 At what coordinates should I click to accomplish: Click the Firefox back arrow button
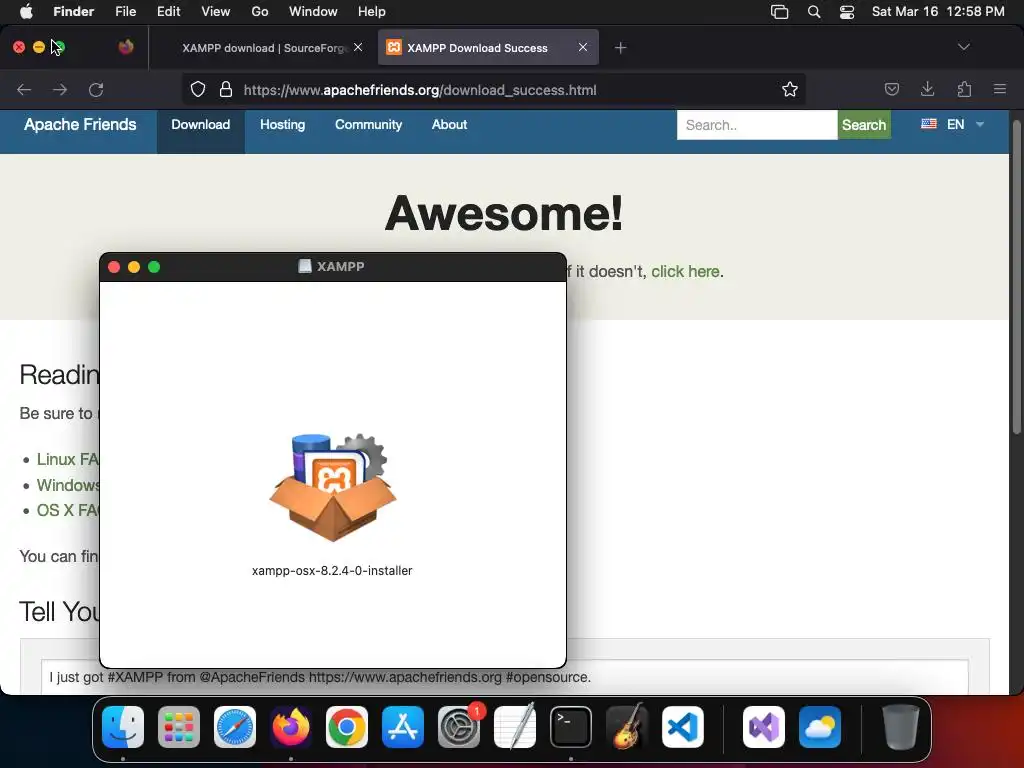pos(24,89)
